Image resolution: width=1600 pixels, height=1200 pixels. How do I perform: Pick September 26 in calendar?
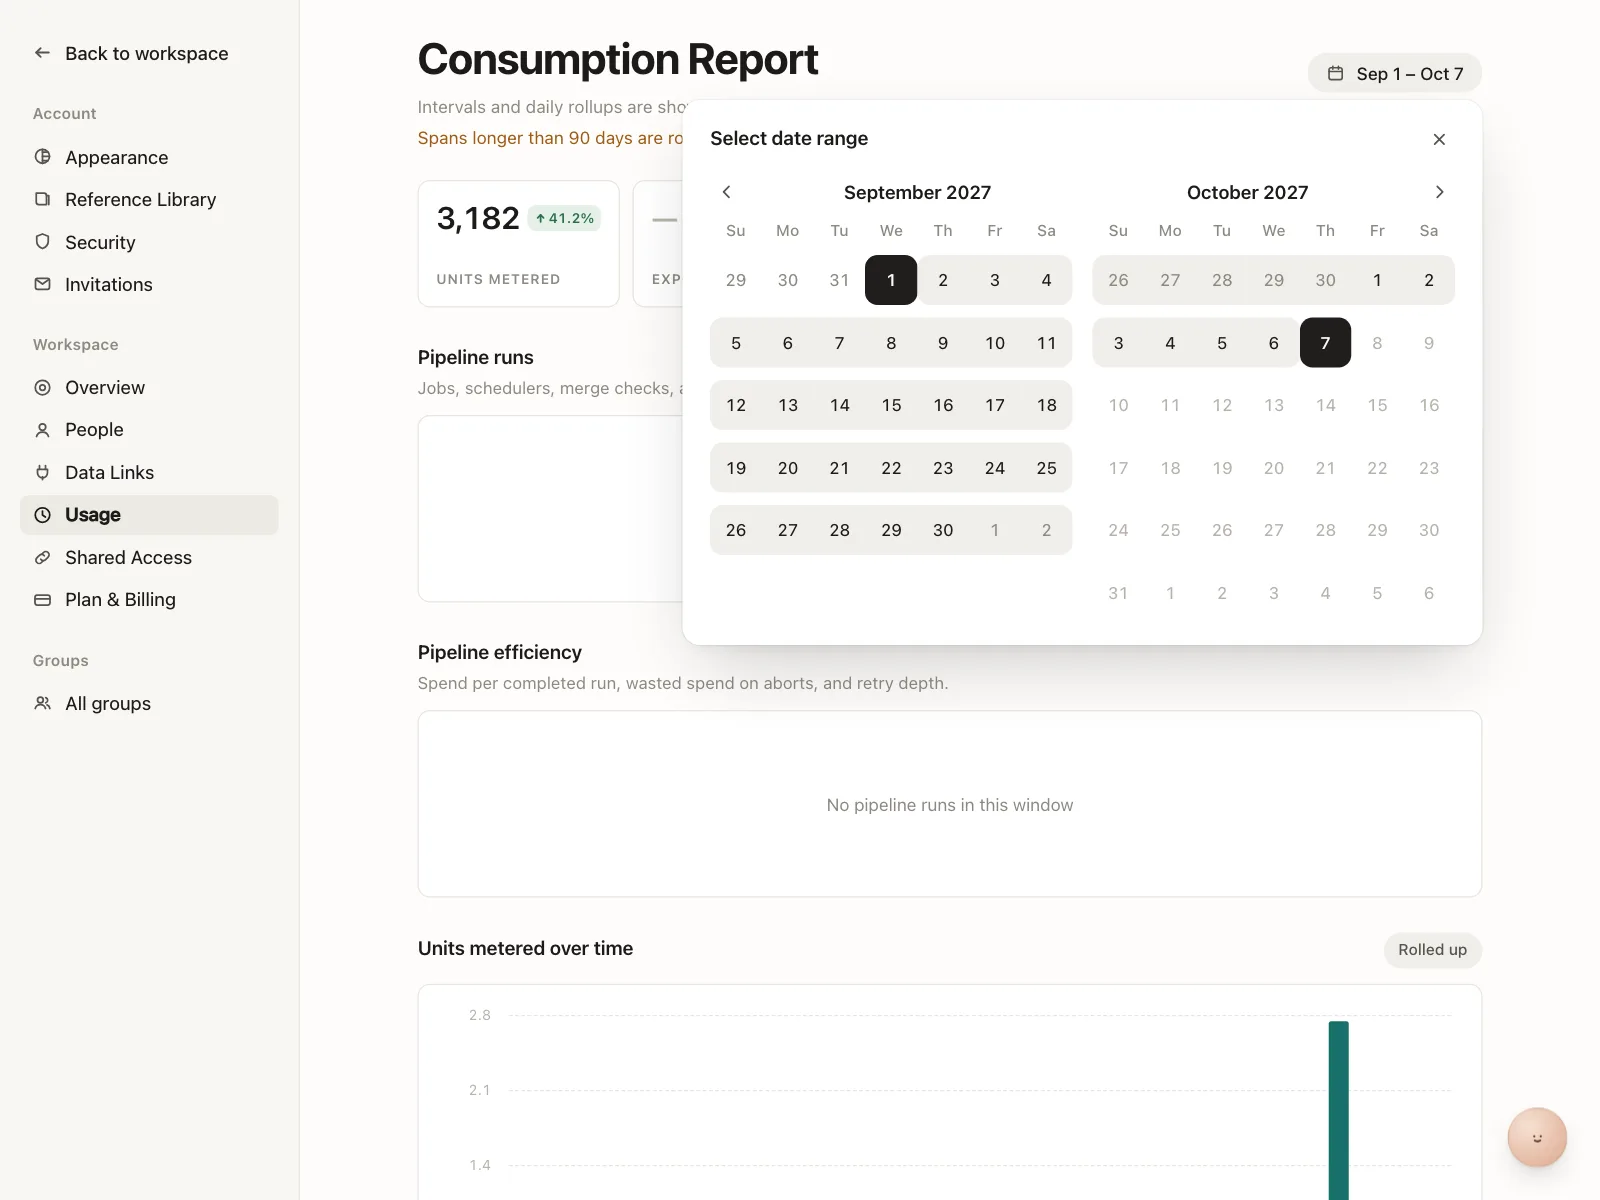point(736,530)
